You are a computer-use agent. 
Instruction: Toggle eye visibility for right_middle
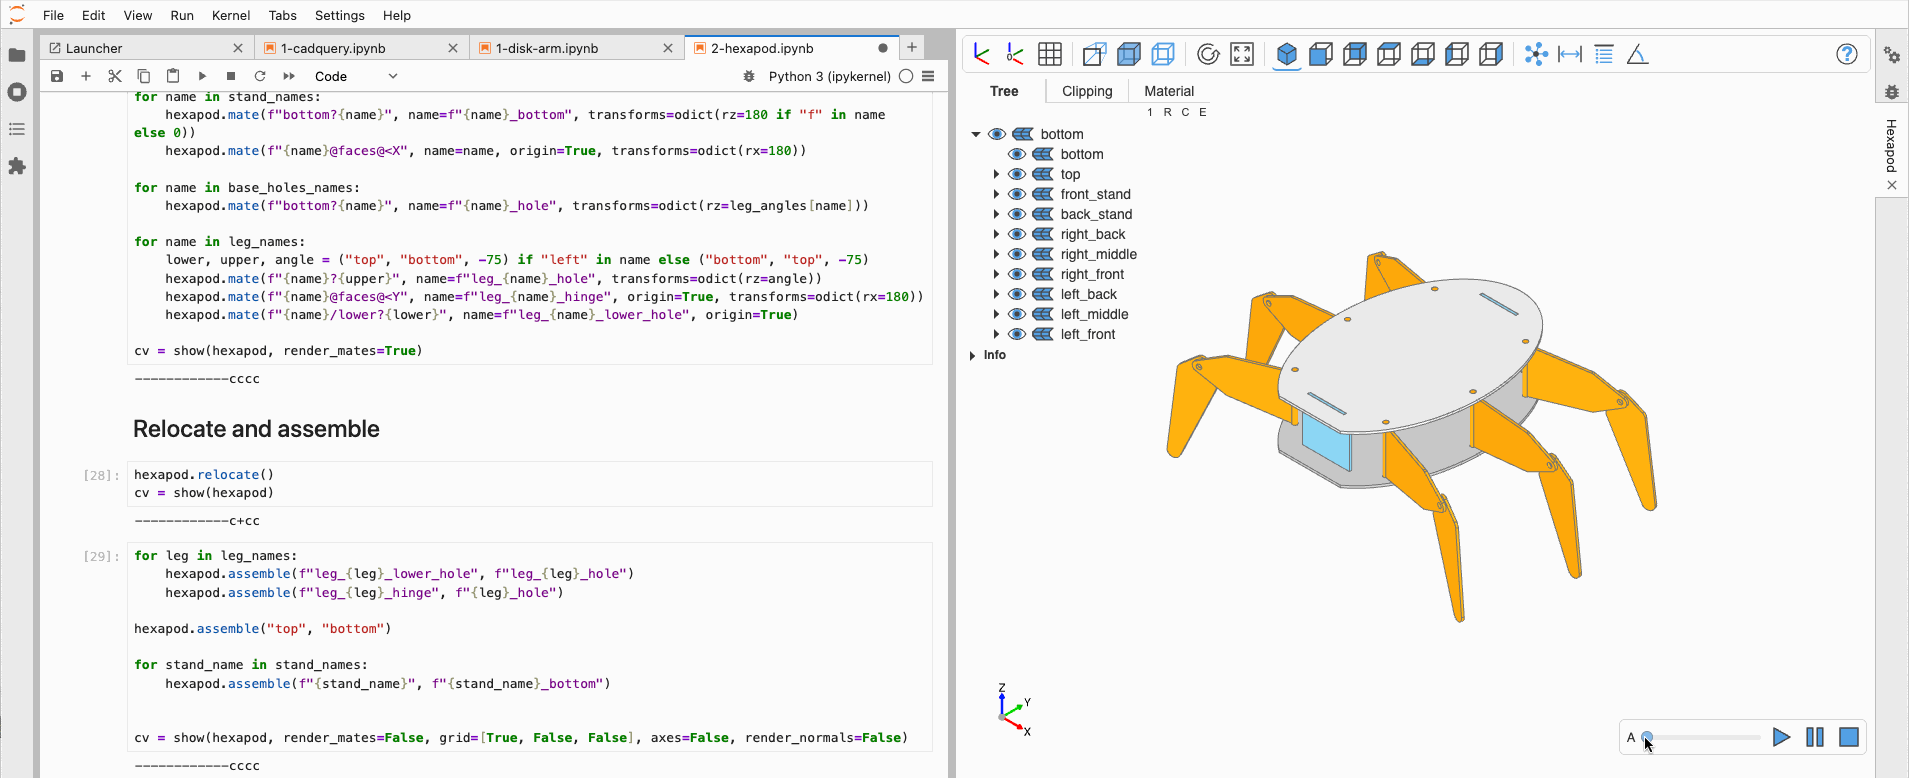pyautogui.click(x=1017, y=254)
